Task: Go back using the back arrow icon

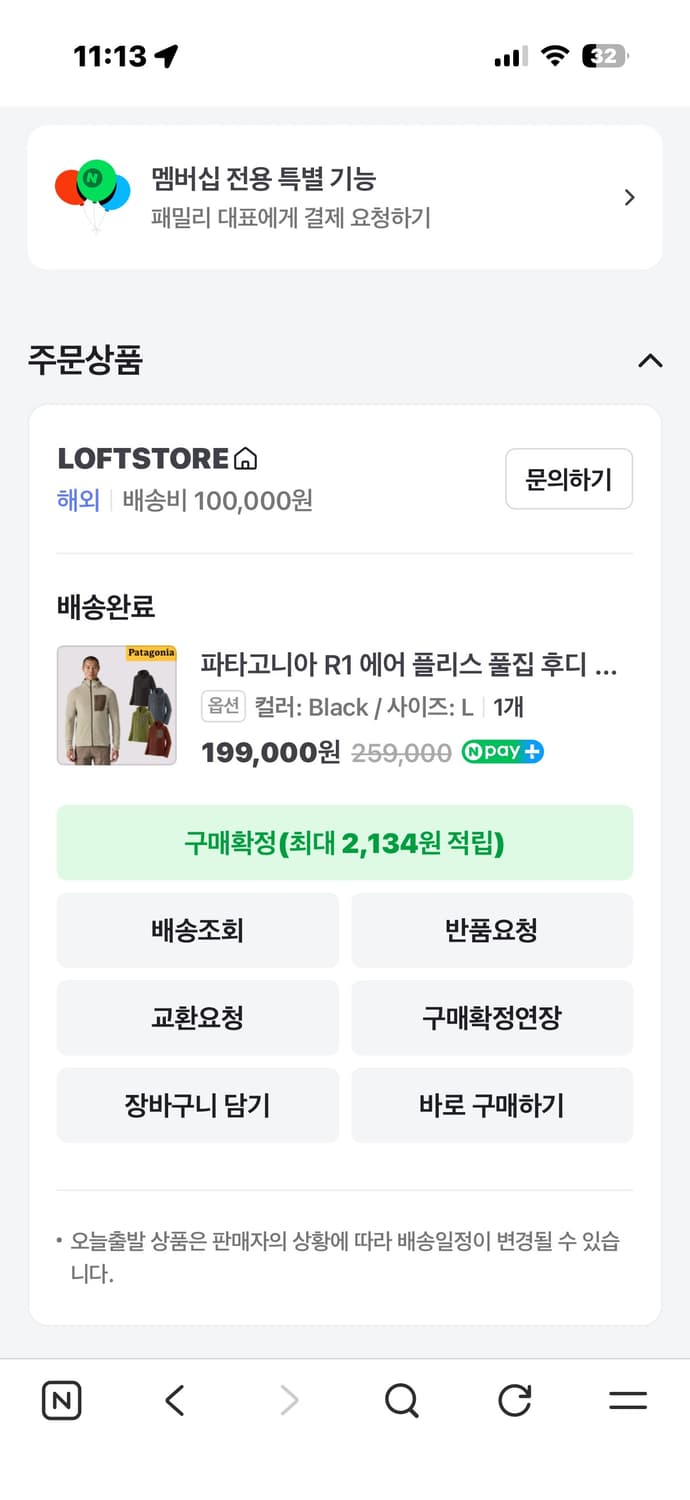Action: (x=175, y=1400)
